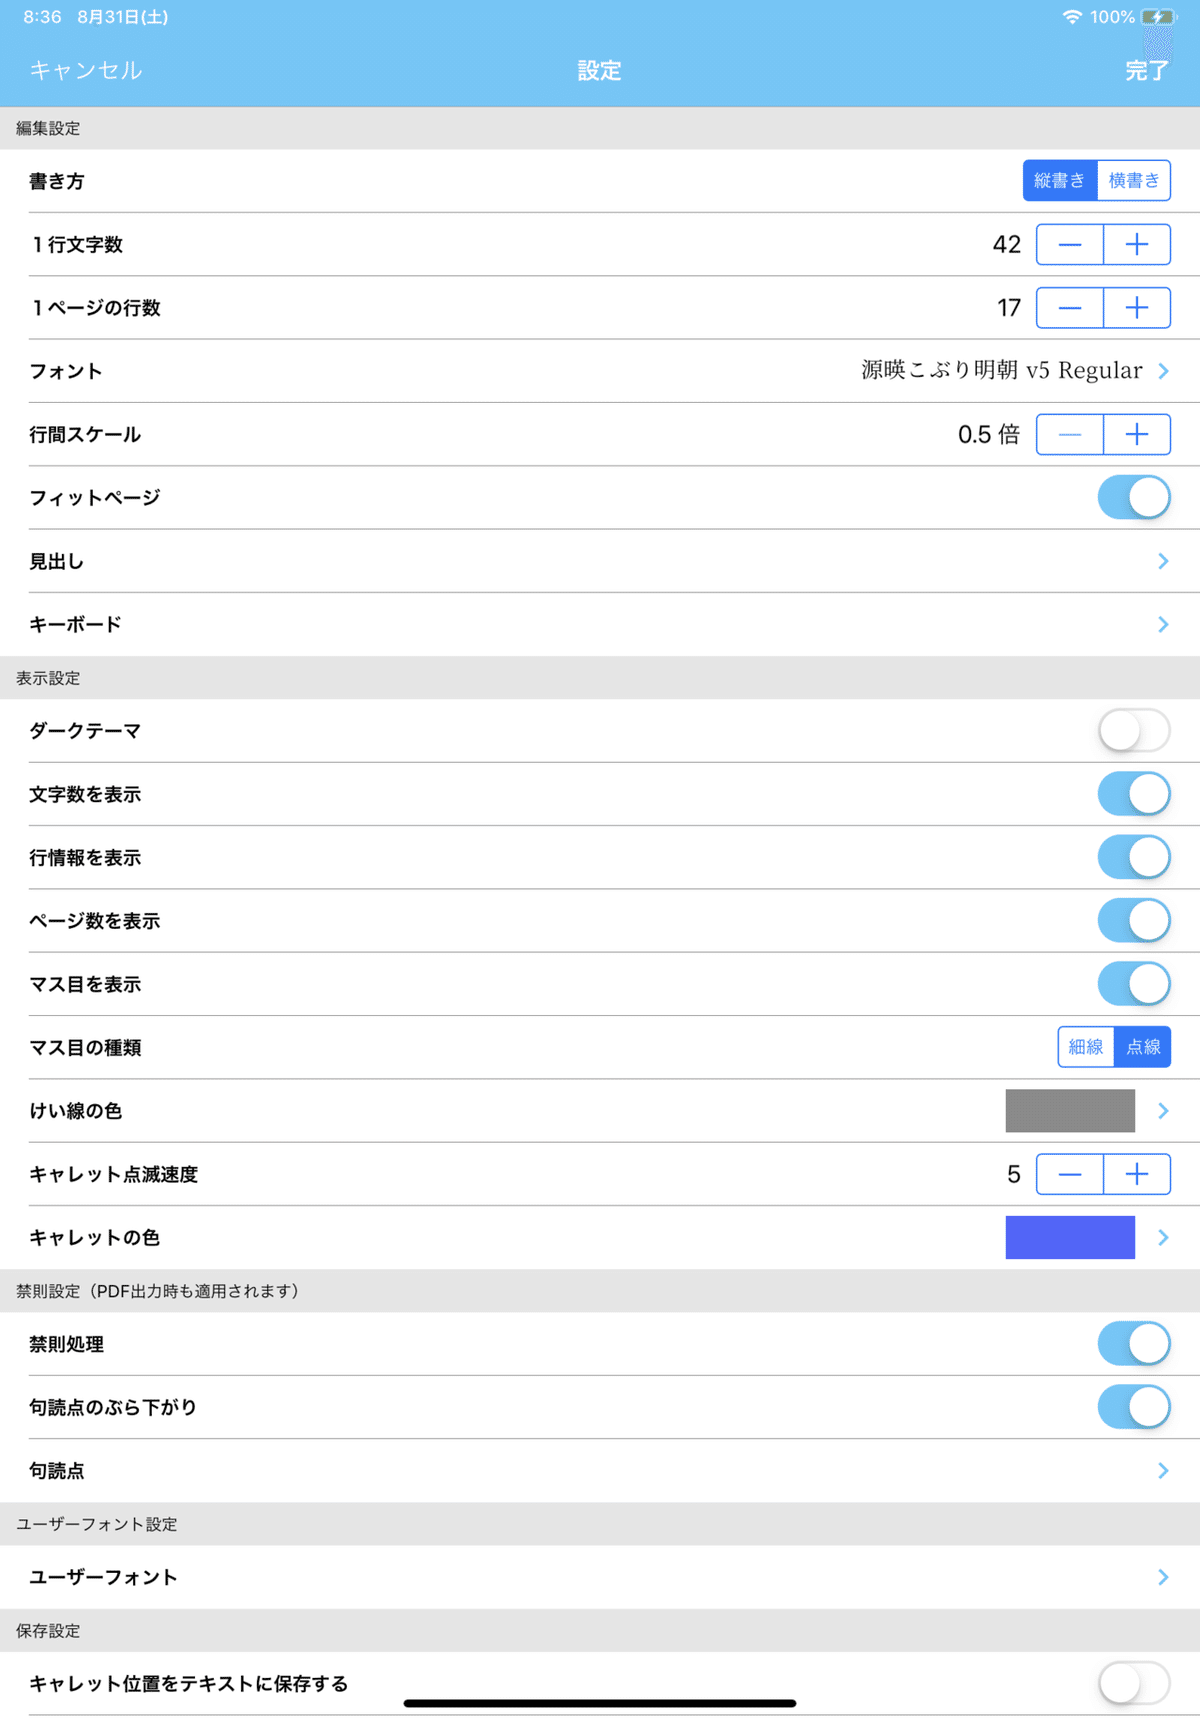Open キャレットの色 chevron

(x=1163, y=1238)
